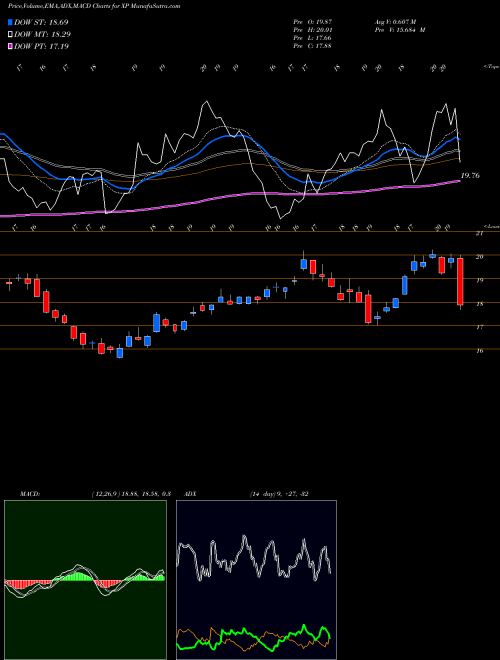Click the 'Pre V: 15.684 M' volume text
Screen dimensions: 500x660
(x=399, y=30)
